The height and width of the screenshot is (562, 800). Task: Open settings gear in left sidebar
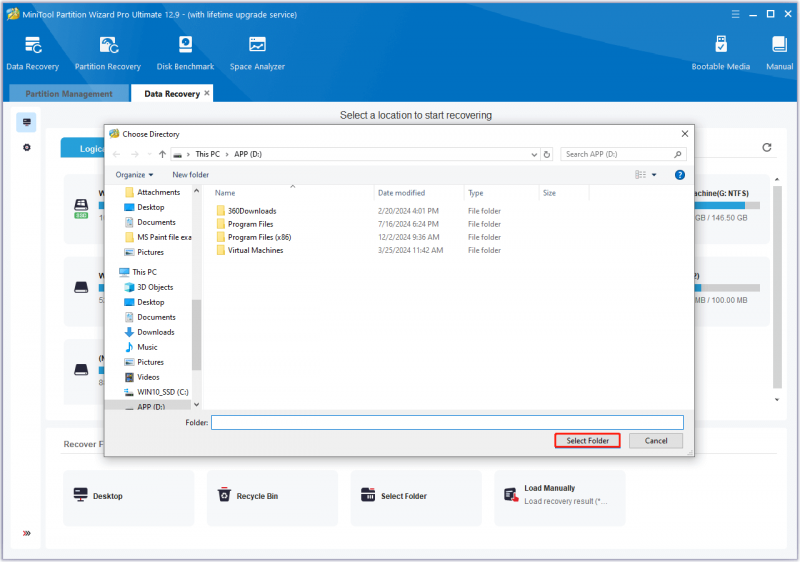(27, 147)
